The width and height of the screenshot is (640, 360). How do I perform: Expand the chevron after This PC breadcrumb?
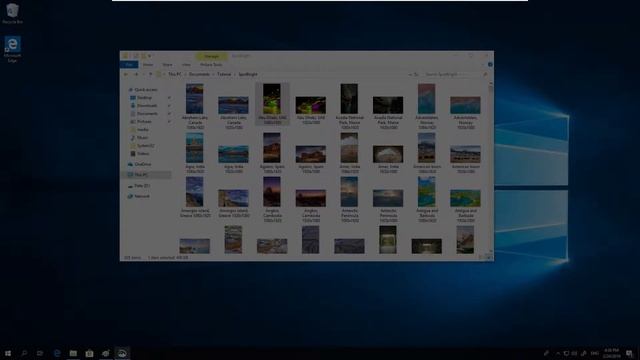click(x=185, y=74)
